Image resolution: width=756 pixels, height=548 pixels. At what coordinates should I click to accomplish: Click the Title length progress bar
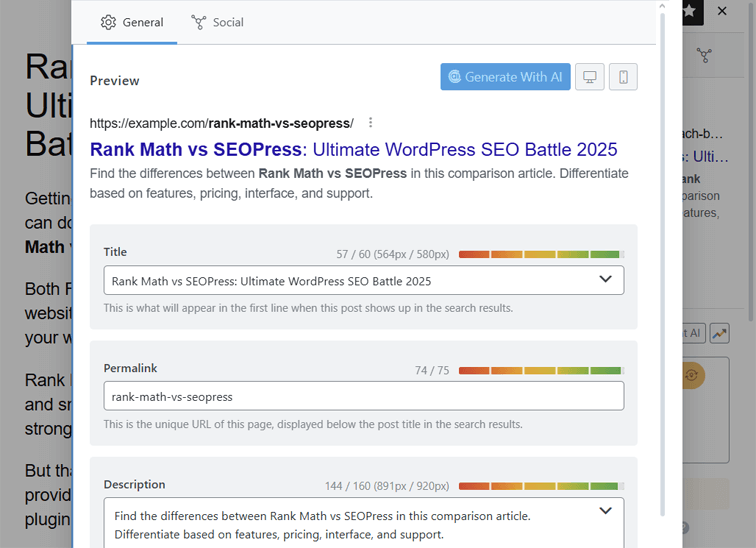coord(541,254)
